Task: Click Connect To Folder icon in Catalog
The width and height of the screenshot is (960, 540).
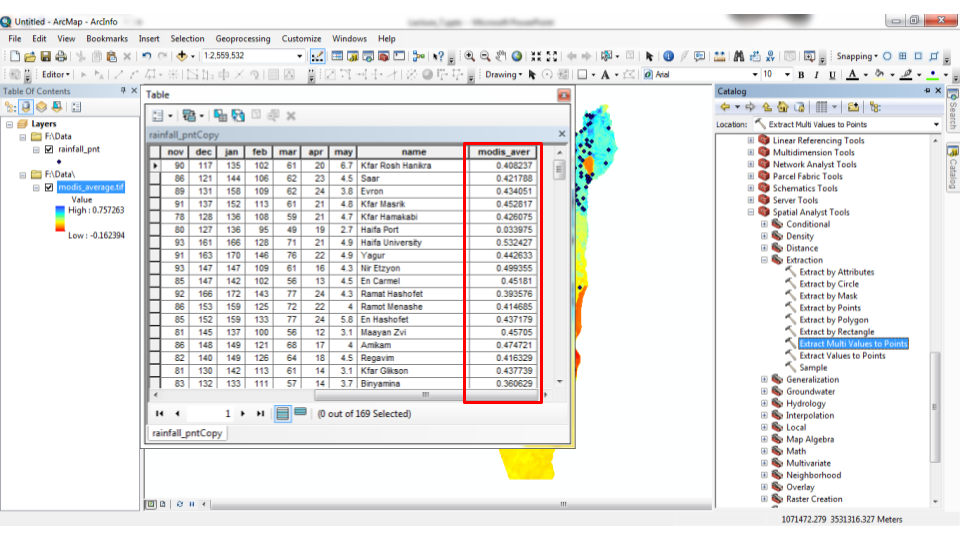Action: 853,107
